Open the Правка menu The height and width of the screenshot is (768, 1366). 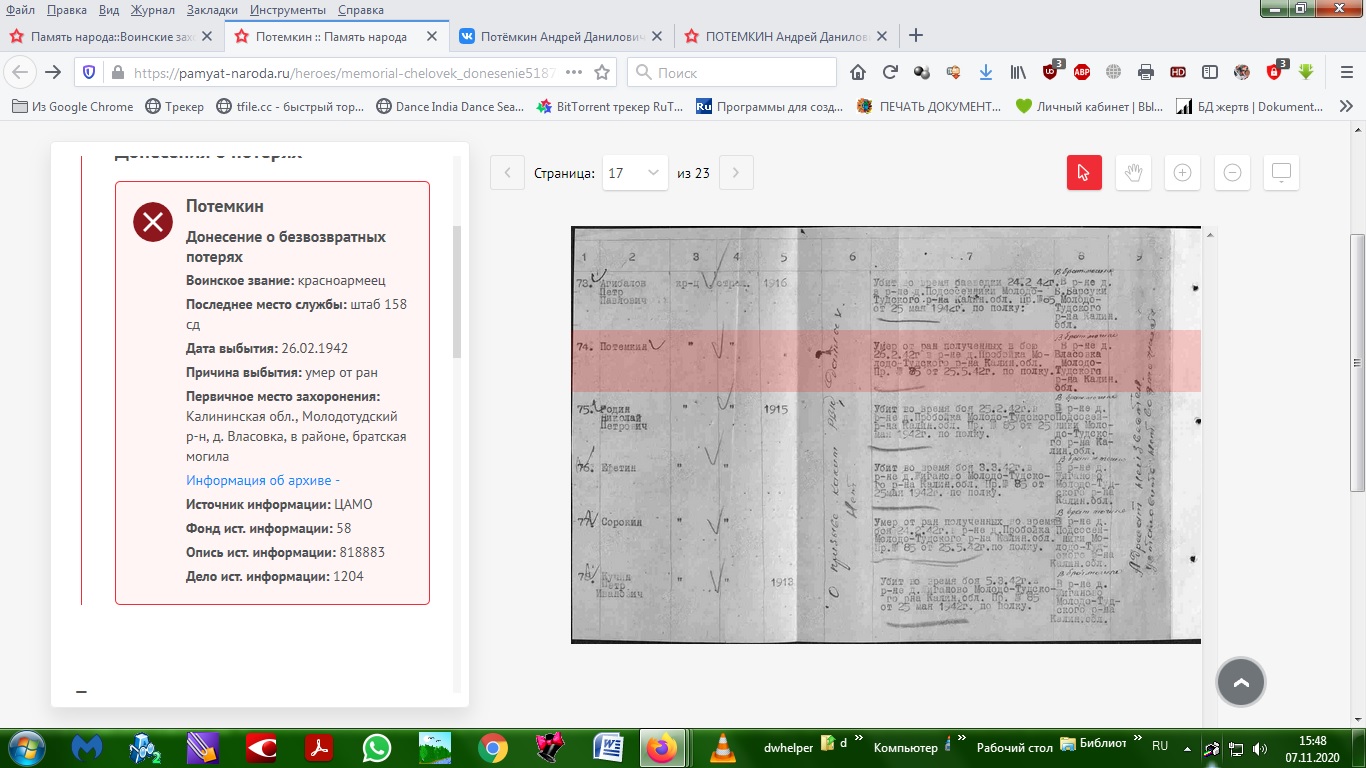(x=66, y=10)
